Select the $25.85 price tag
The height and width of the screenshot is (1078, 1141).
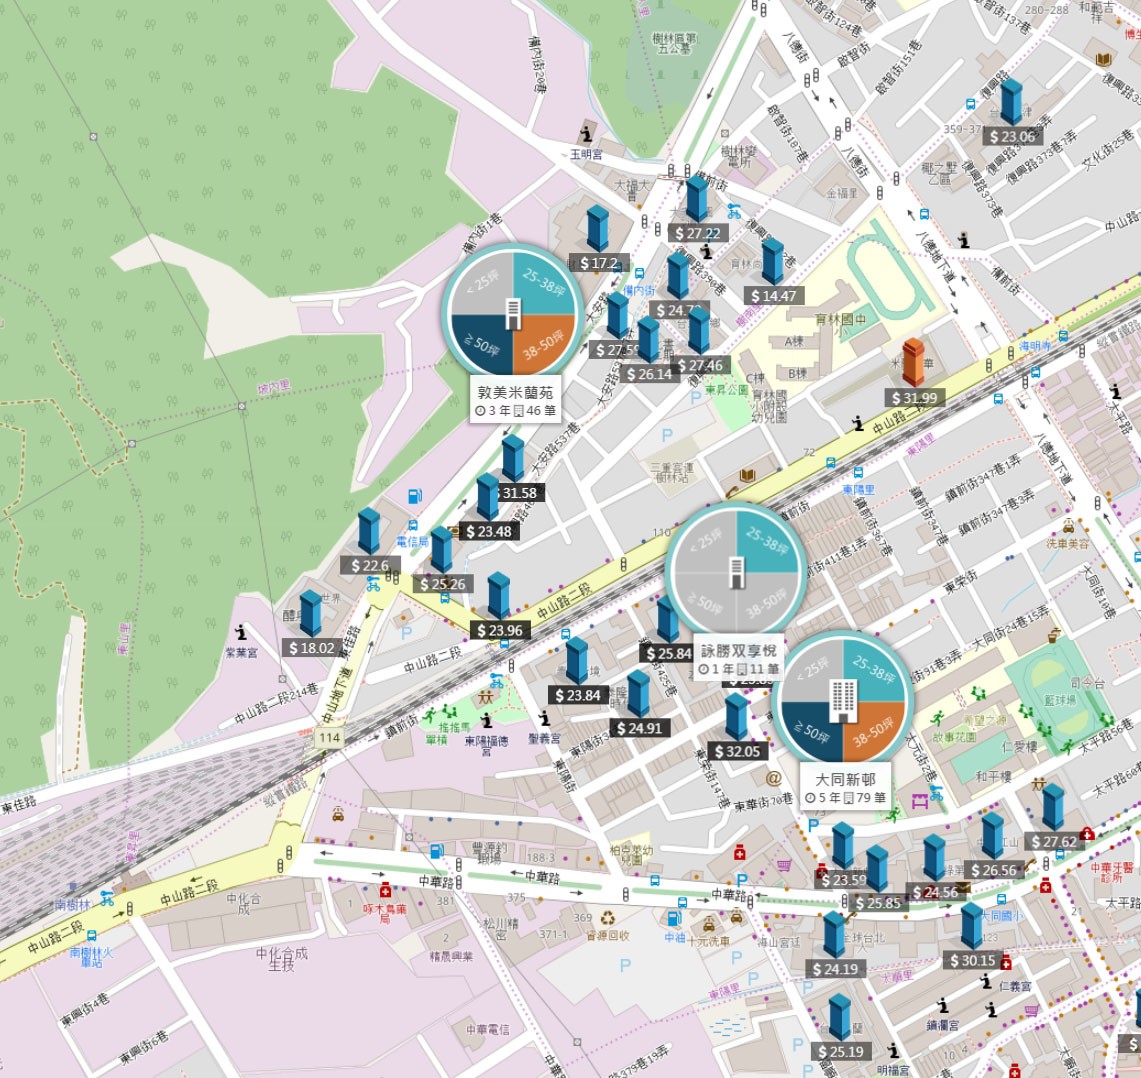(x=878, y=903)
